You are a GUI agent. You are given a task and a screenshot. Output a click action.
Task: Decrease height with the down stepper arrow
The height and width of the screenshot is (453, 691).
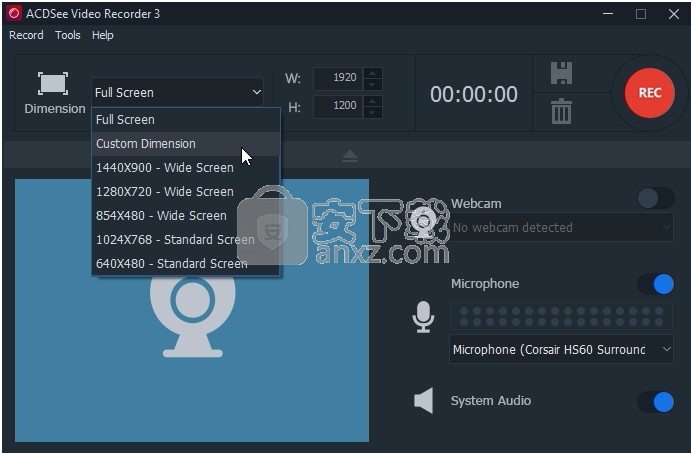point(373,112)
